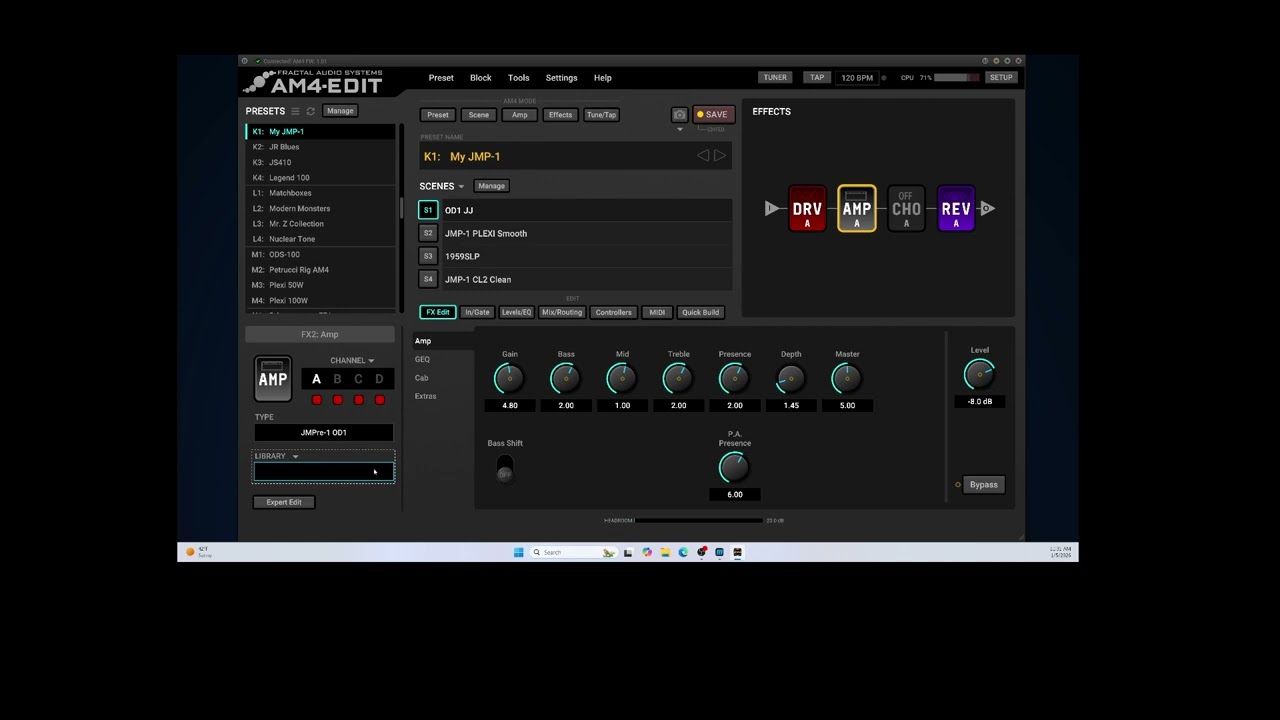Click the Gain knob

(509, 378)
